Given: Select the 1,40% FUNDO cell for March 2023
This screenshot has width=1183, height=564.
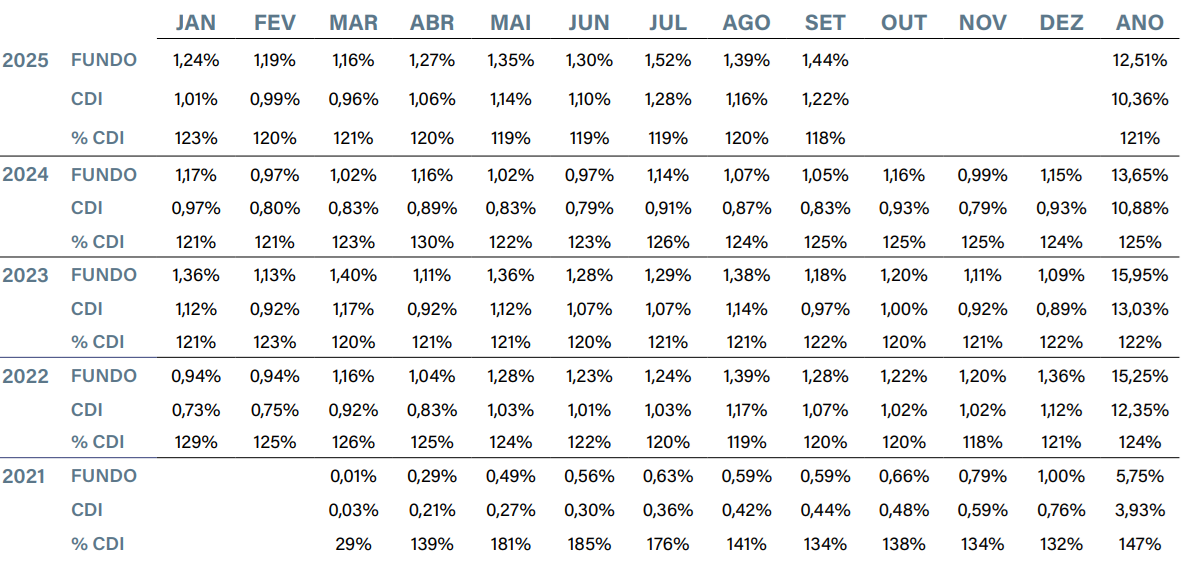Looking at the screenshot, I should 353,275.
